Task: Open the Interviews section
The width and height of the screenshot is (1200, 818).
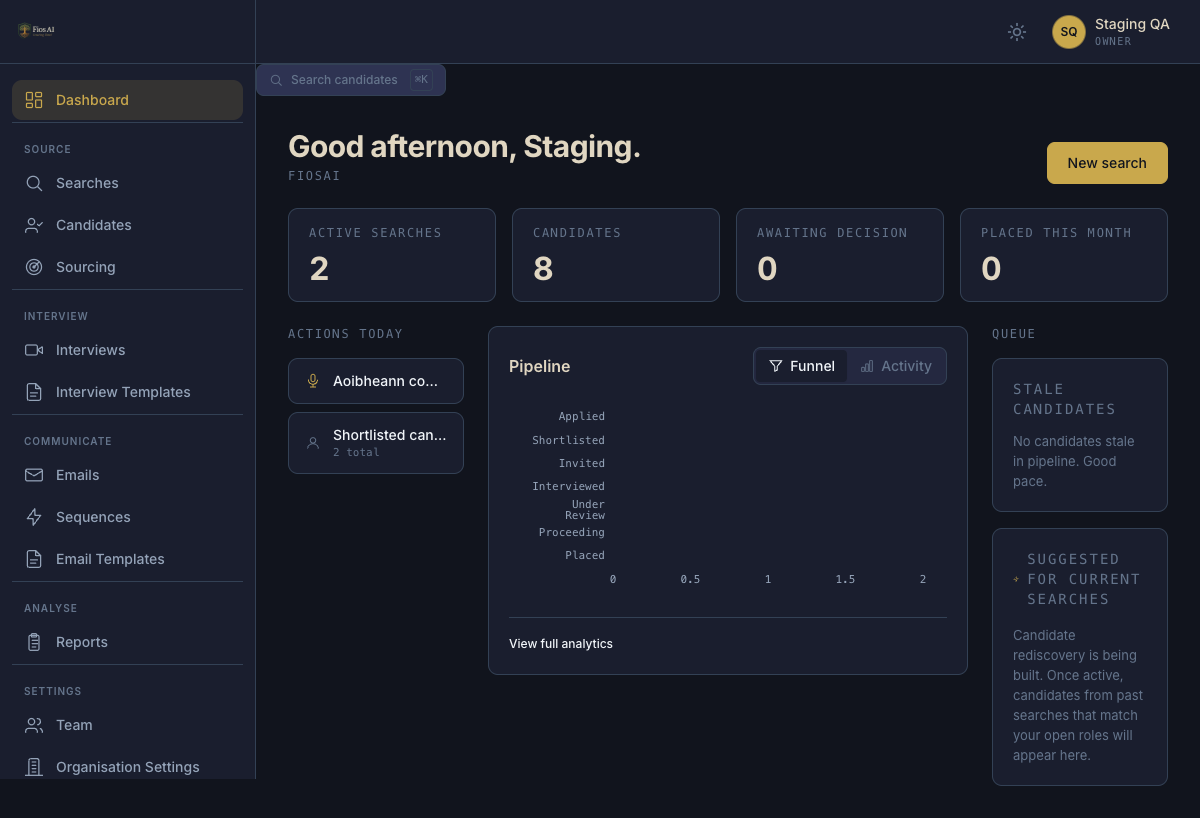Action: click(127, 350)
